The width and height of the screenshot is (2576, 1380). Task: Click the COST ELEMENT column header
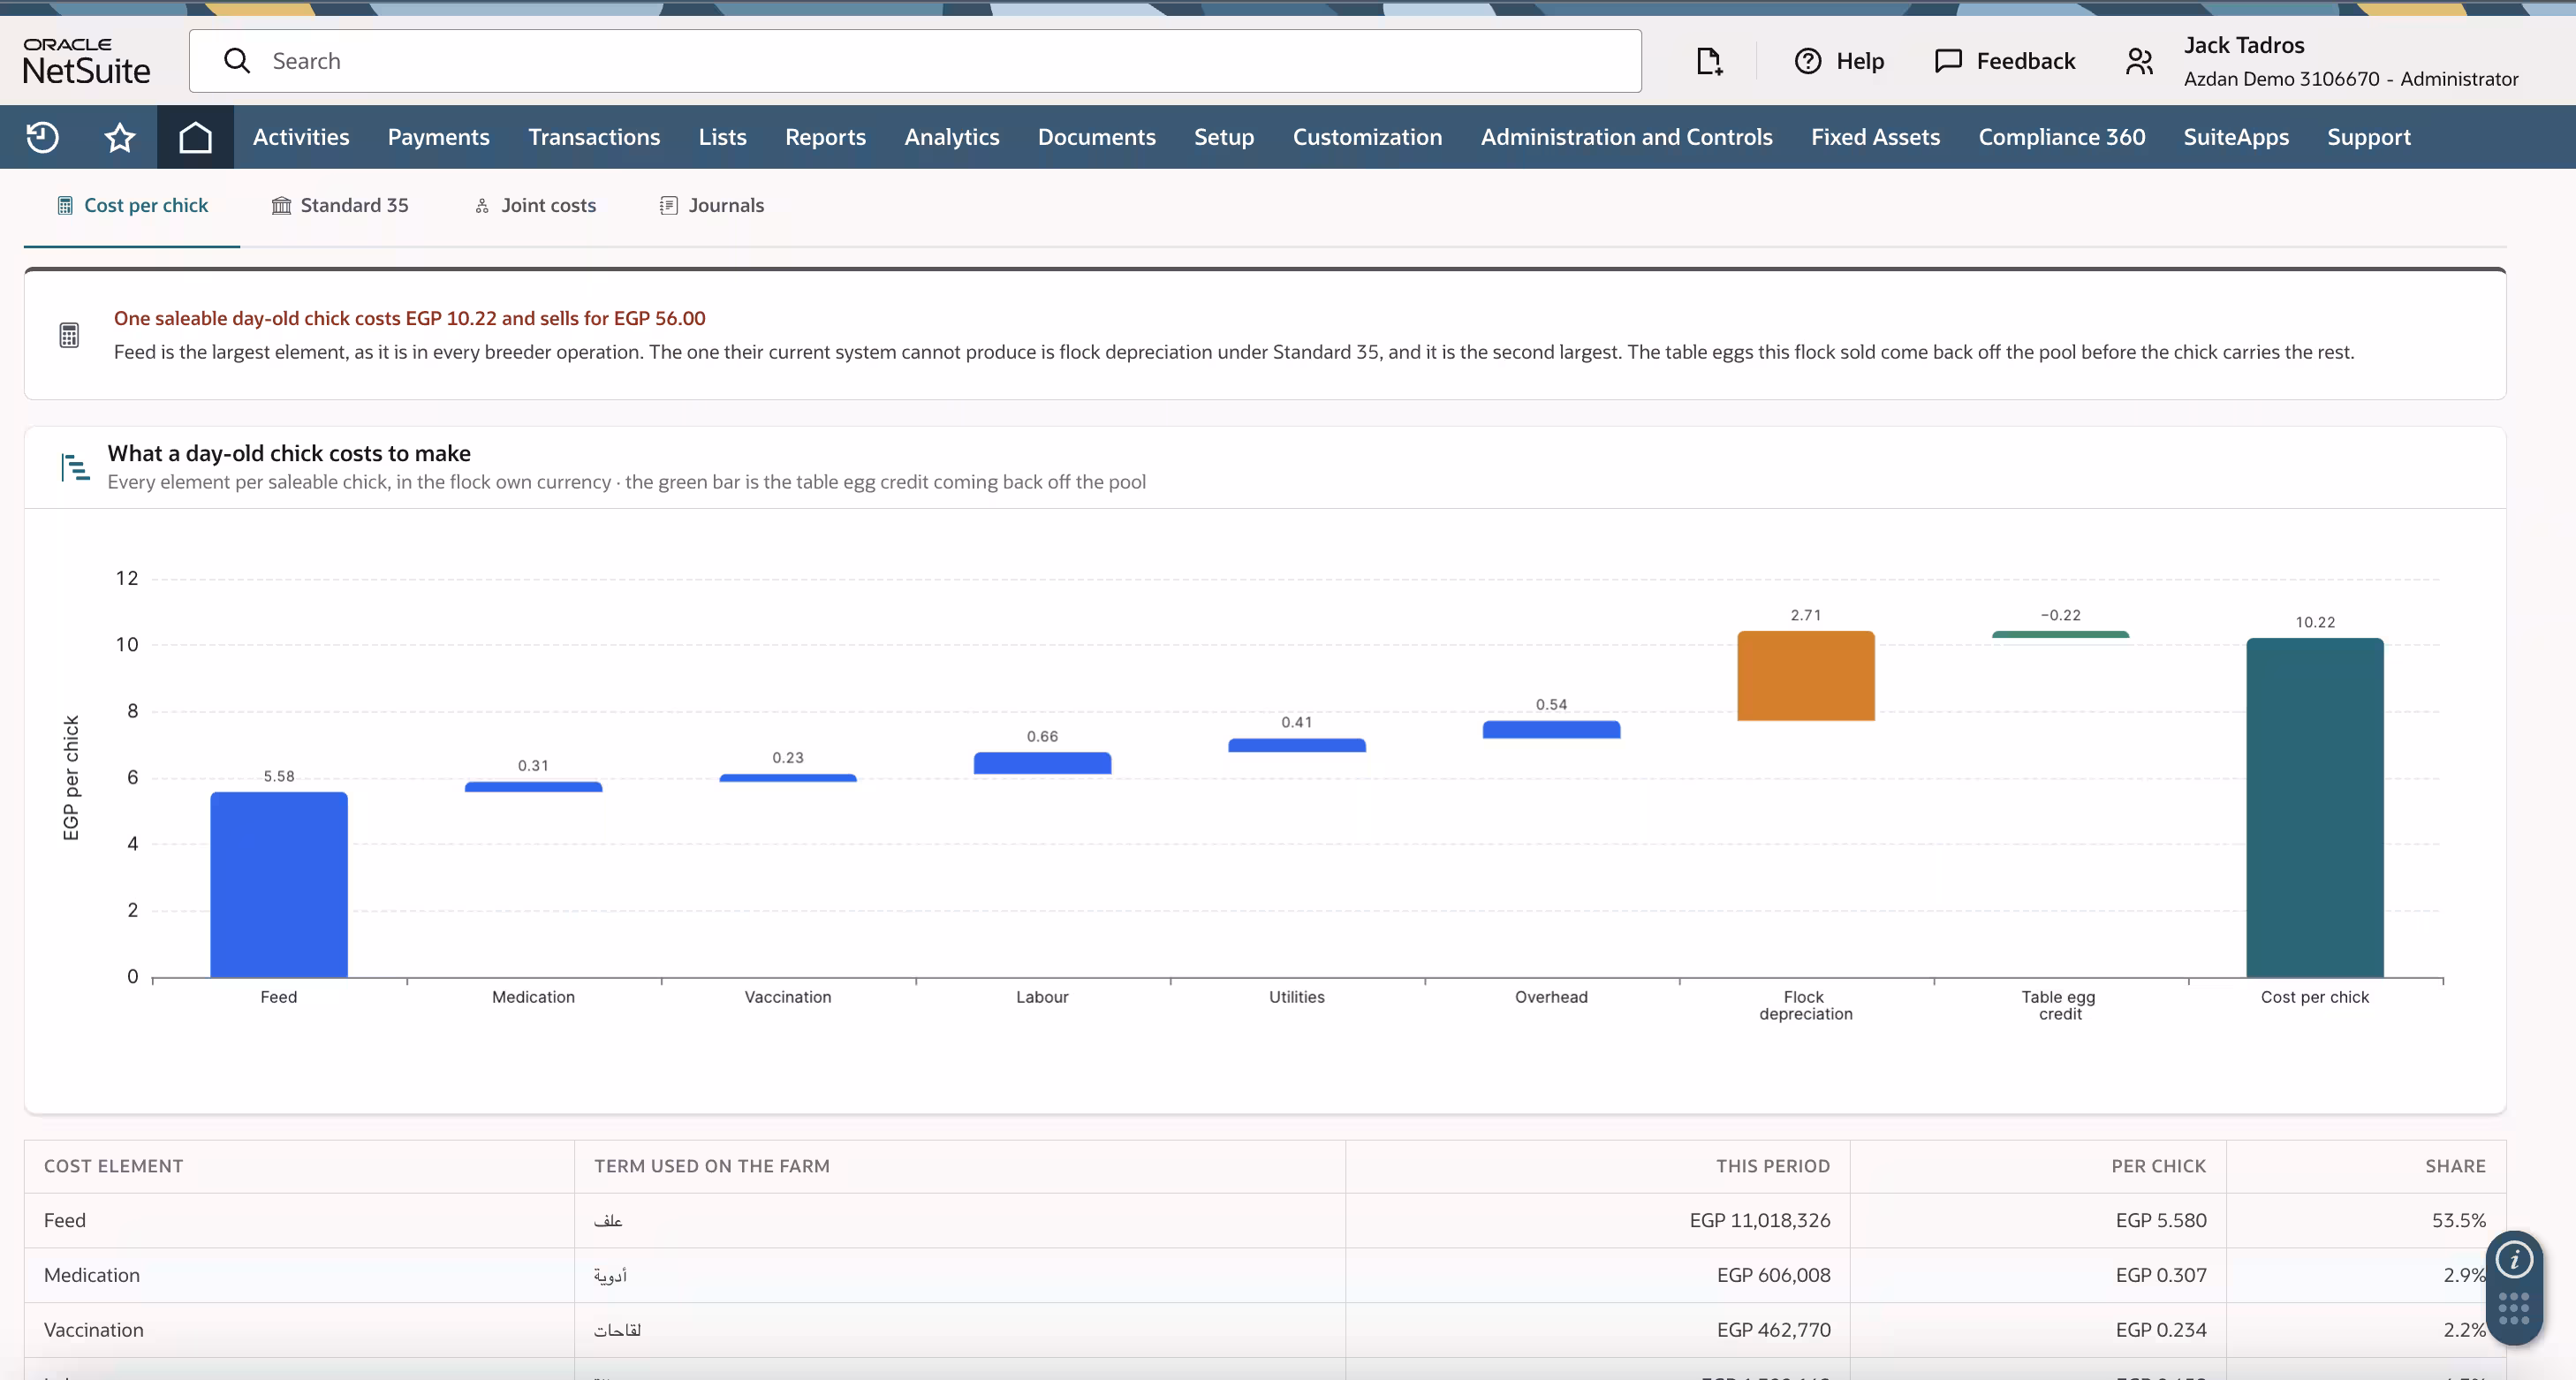[114, 1166]
